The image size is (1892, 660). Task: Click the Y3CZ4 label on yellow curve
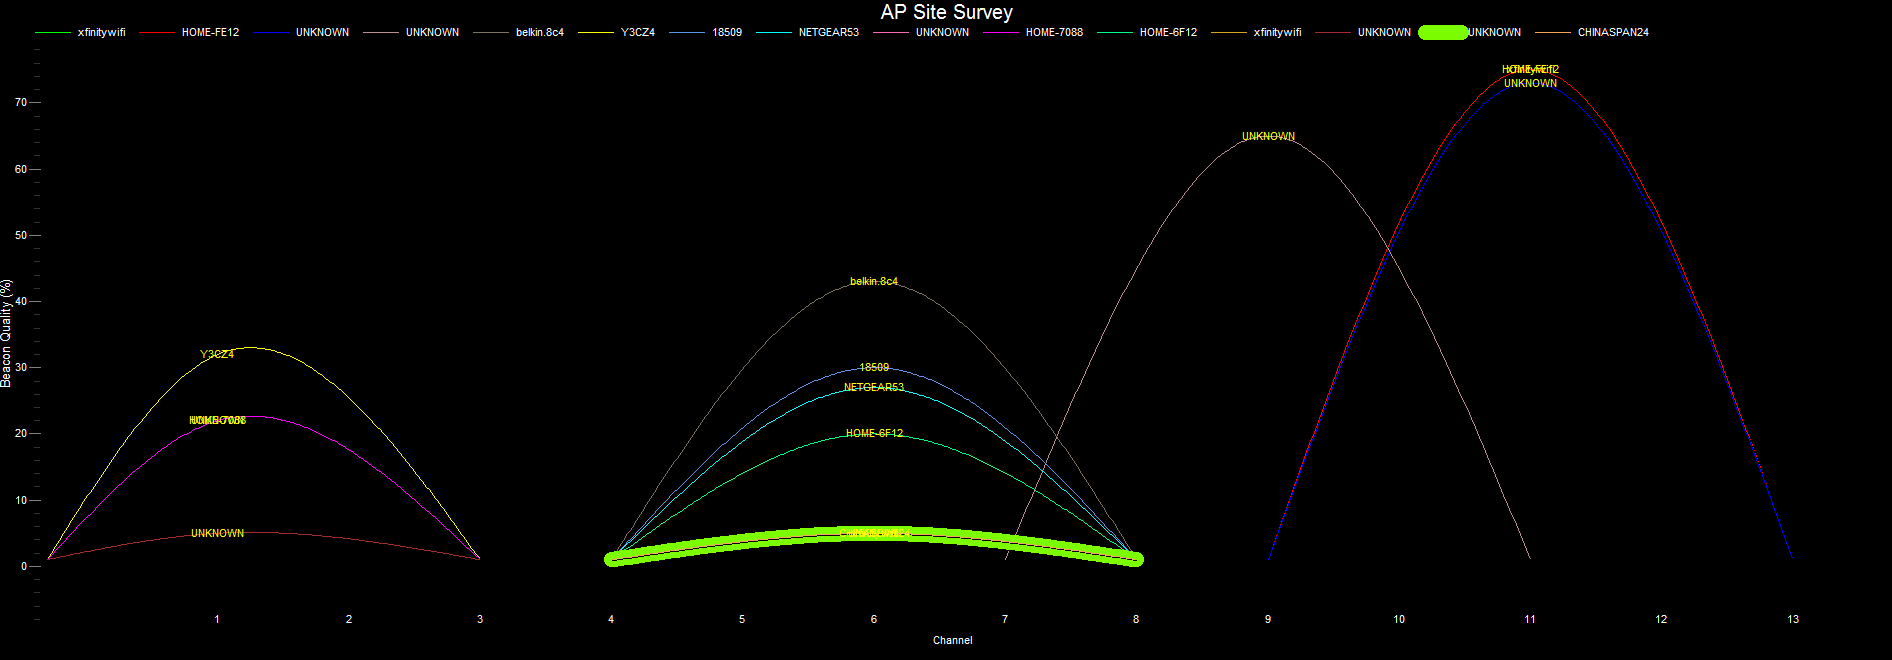[x=217, y=354]
